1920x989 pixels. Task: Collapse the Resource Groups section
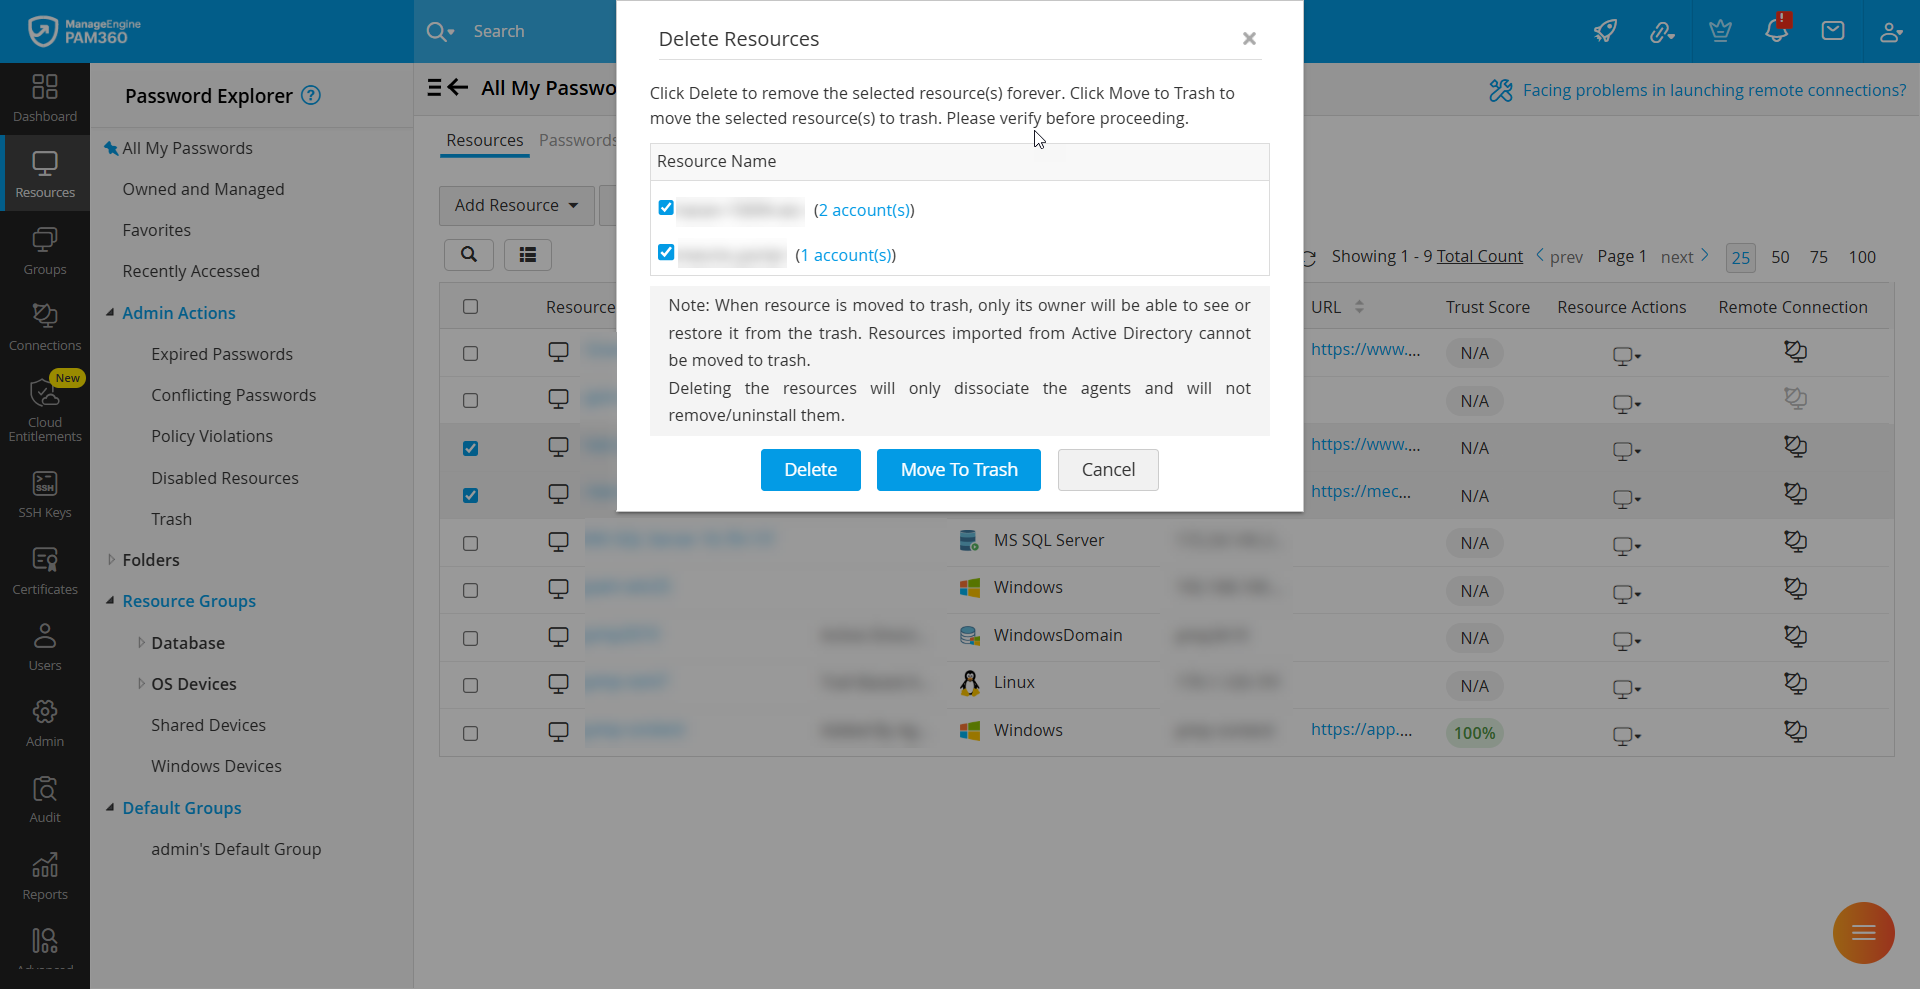[110, 601]
